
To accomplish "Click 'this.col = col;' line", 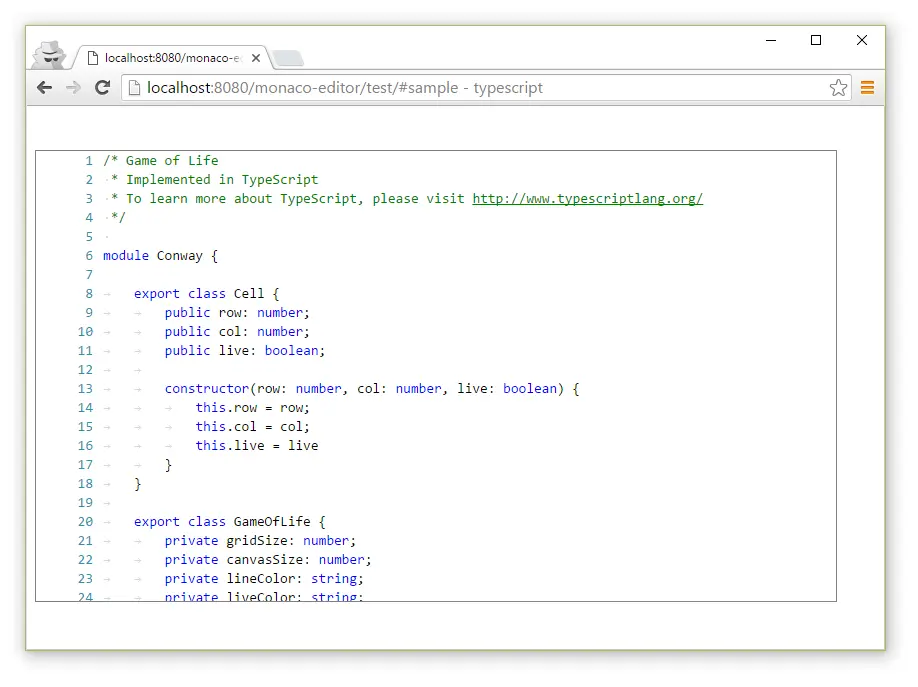I will (x=252, y=426).
